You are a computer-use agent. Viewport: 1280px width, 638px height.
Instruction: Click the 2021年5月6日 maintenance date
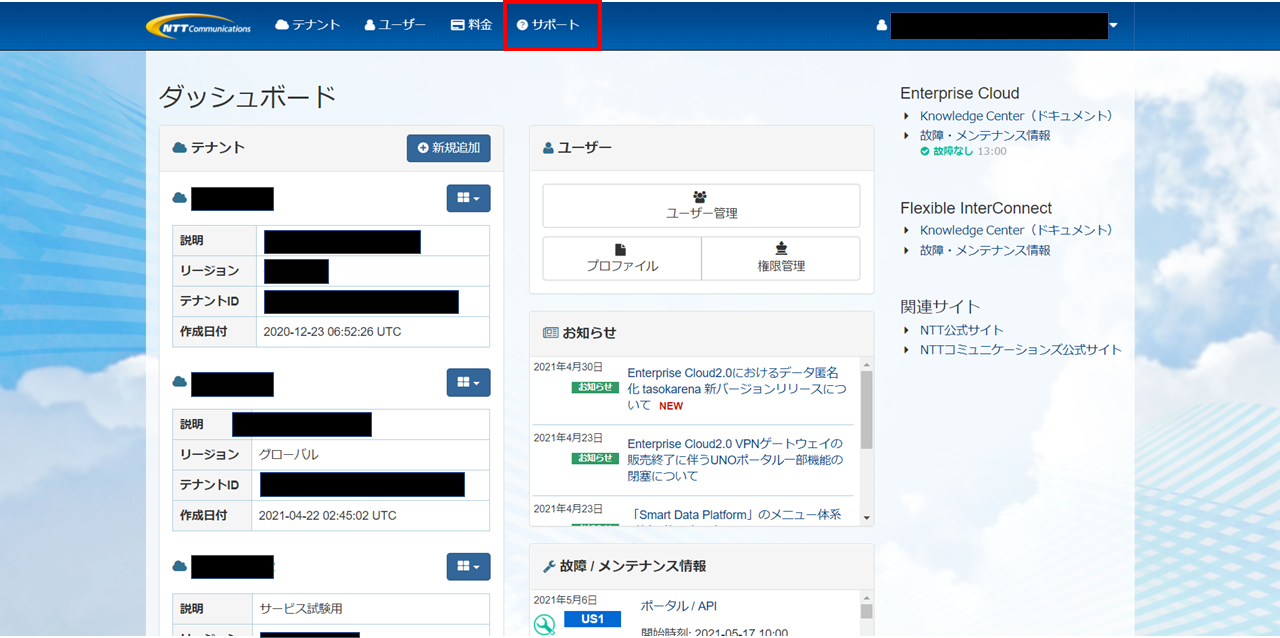pyautogui.click(x=565, y=600)
